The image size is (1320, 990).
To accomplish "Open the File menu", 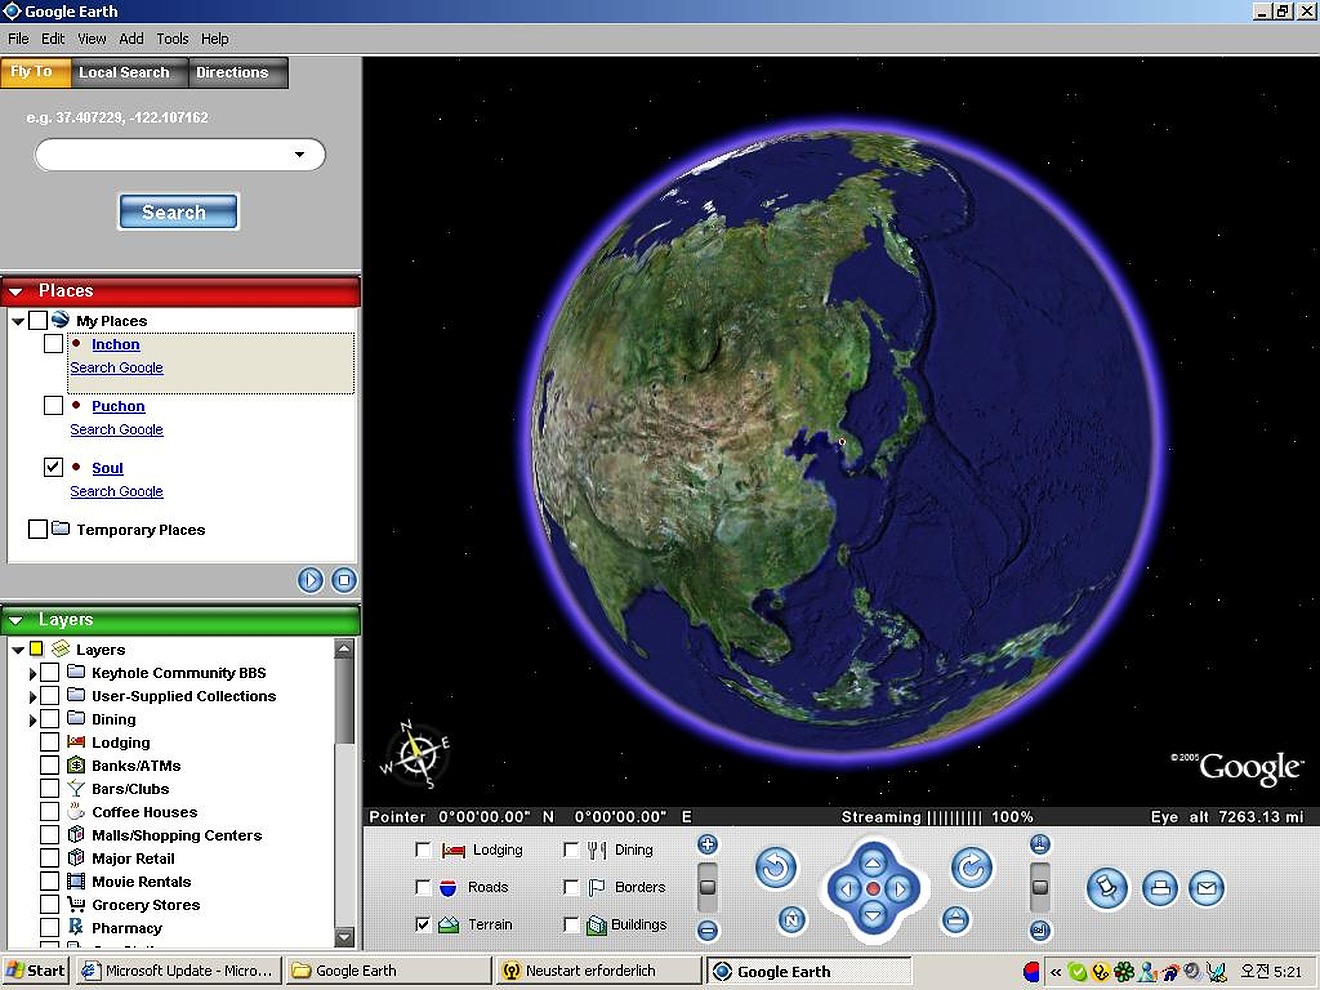I will 18,39.
